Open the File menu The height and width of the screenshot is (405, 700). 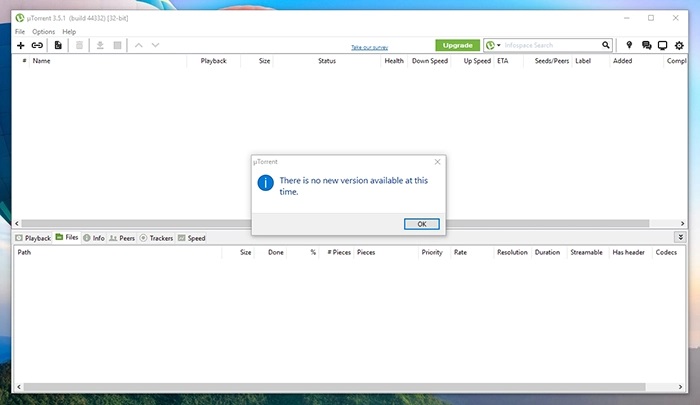pyautogui.click(x=20, y=32)
